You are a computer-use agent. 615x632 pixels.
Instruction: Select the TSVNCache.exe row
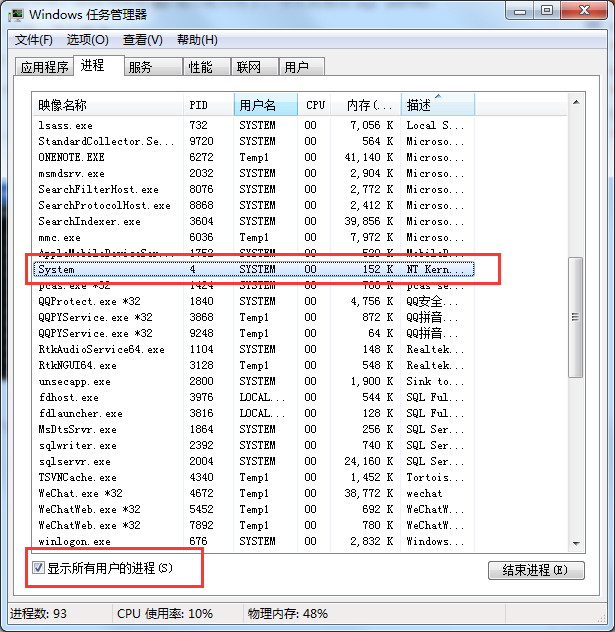(254, 477)
